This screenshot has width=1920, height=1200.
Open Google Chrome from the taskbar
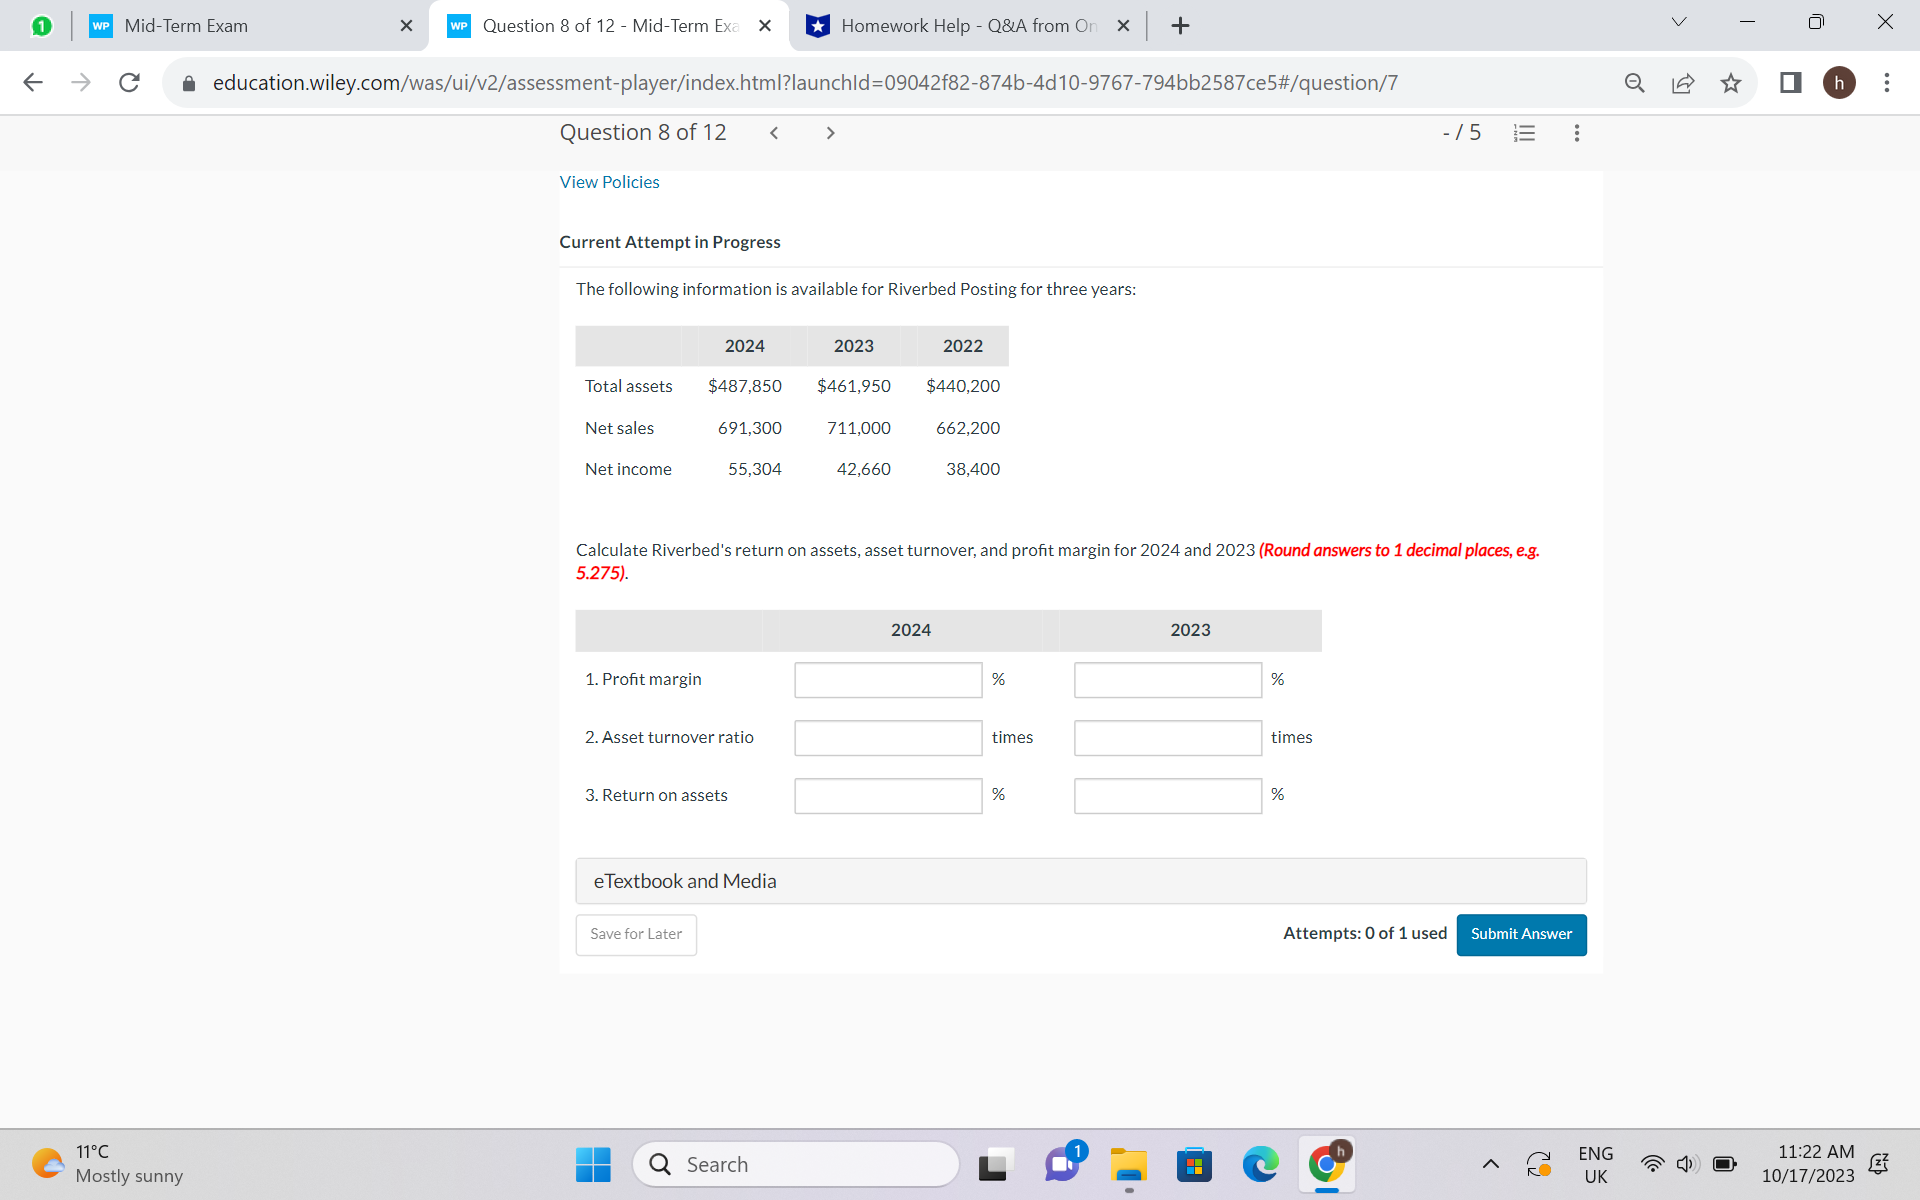pyautogui.click(x=1326, y=1164)
